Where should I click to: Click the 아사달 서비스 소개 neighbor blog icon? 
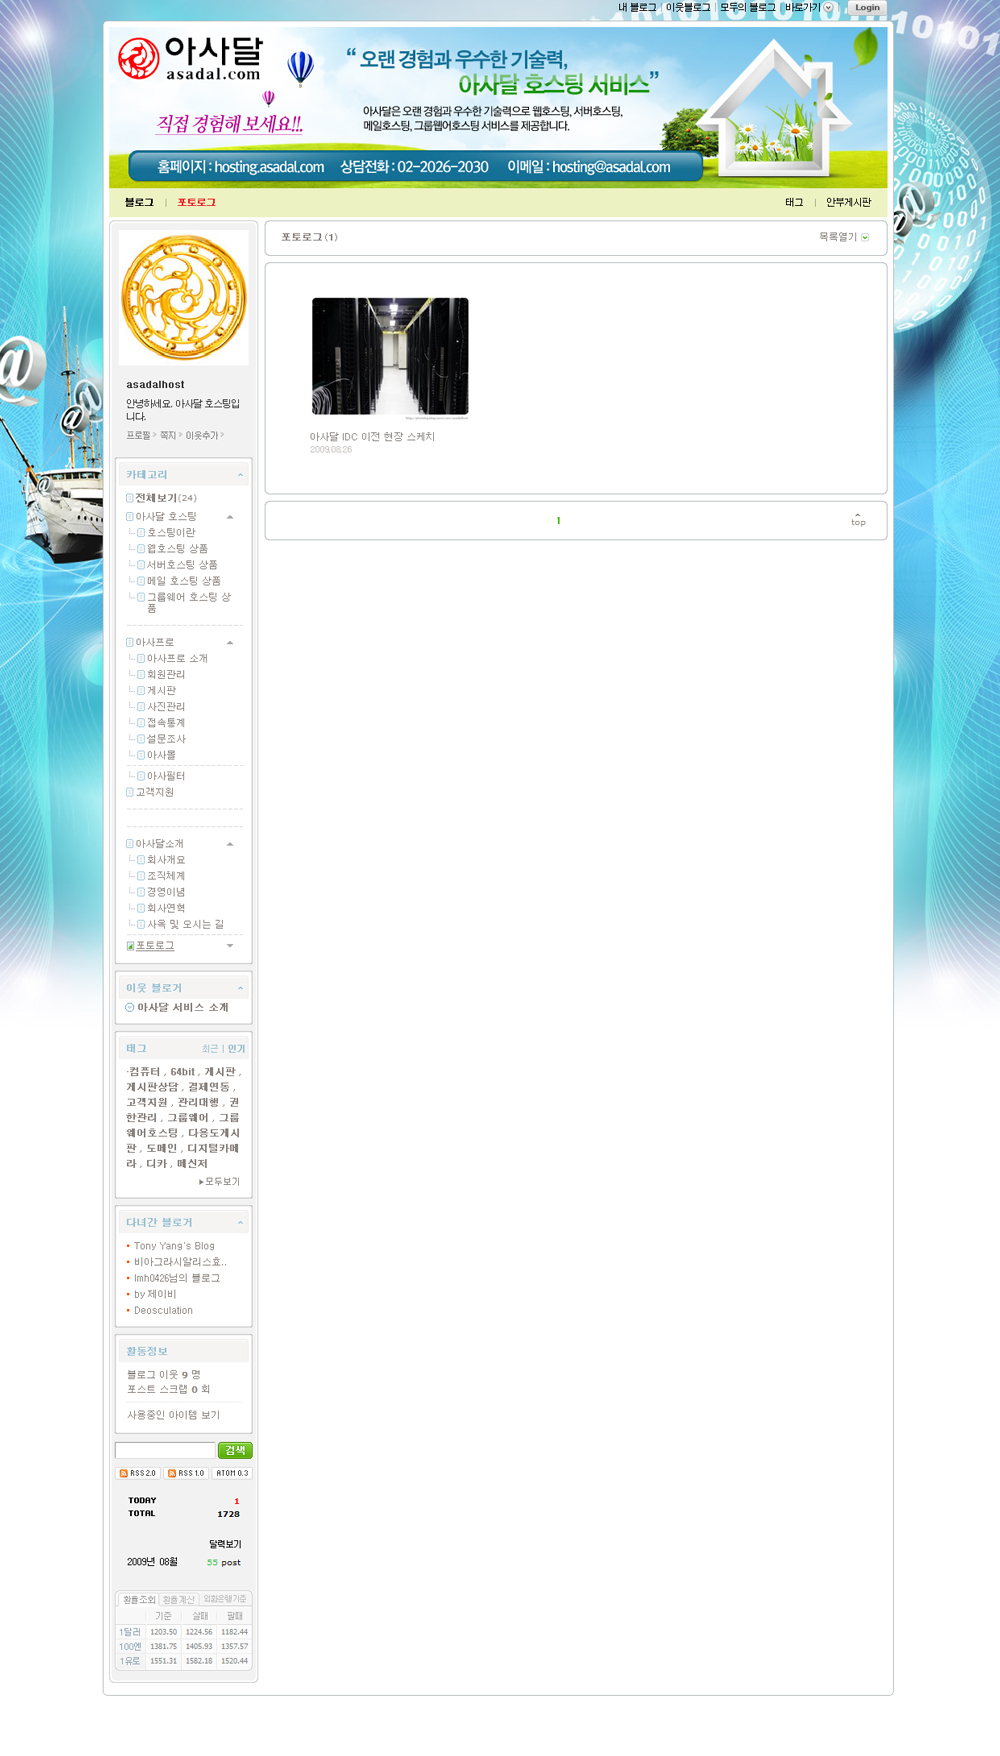130,1008
